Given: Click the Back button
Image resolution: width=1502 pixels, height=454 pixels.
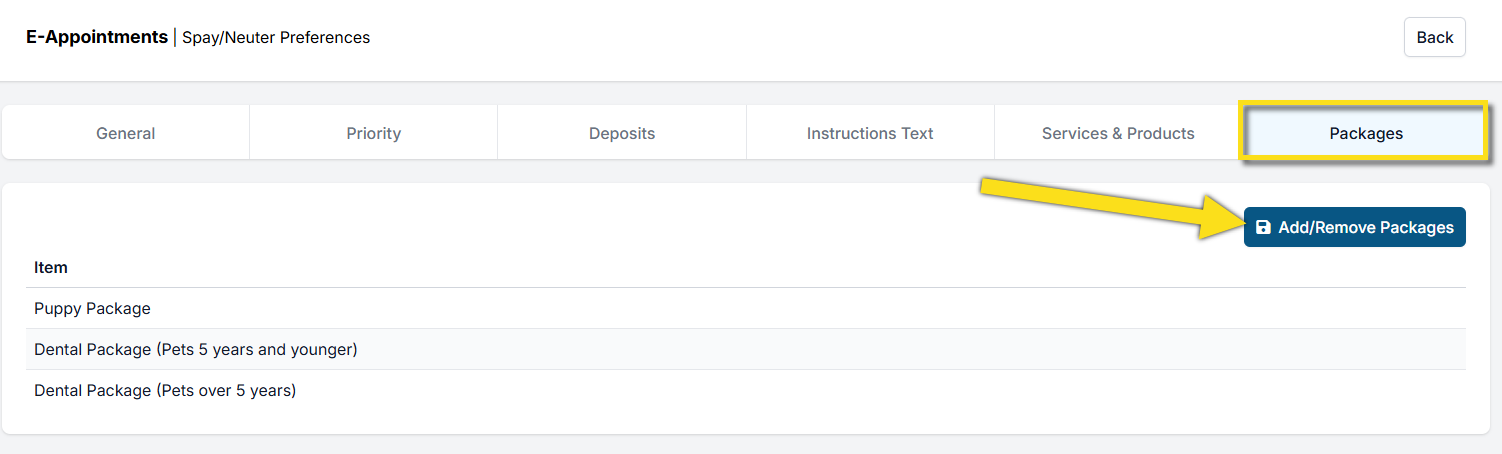Looking at the screenshot, I should coord(1434,37).
